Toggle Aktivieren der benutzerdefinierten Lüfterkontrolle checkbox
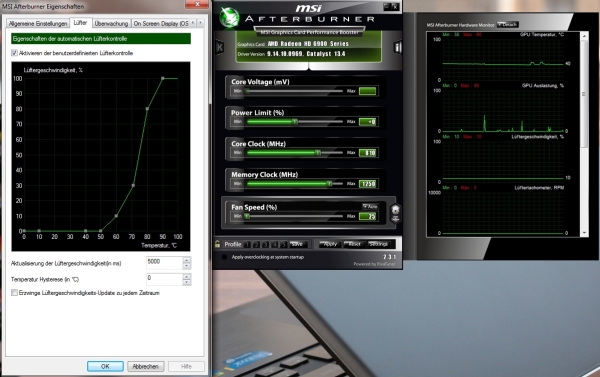Screen dimensions: 600x377 15,53
